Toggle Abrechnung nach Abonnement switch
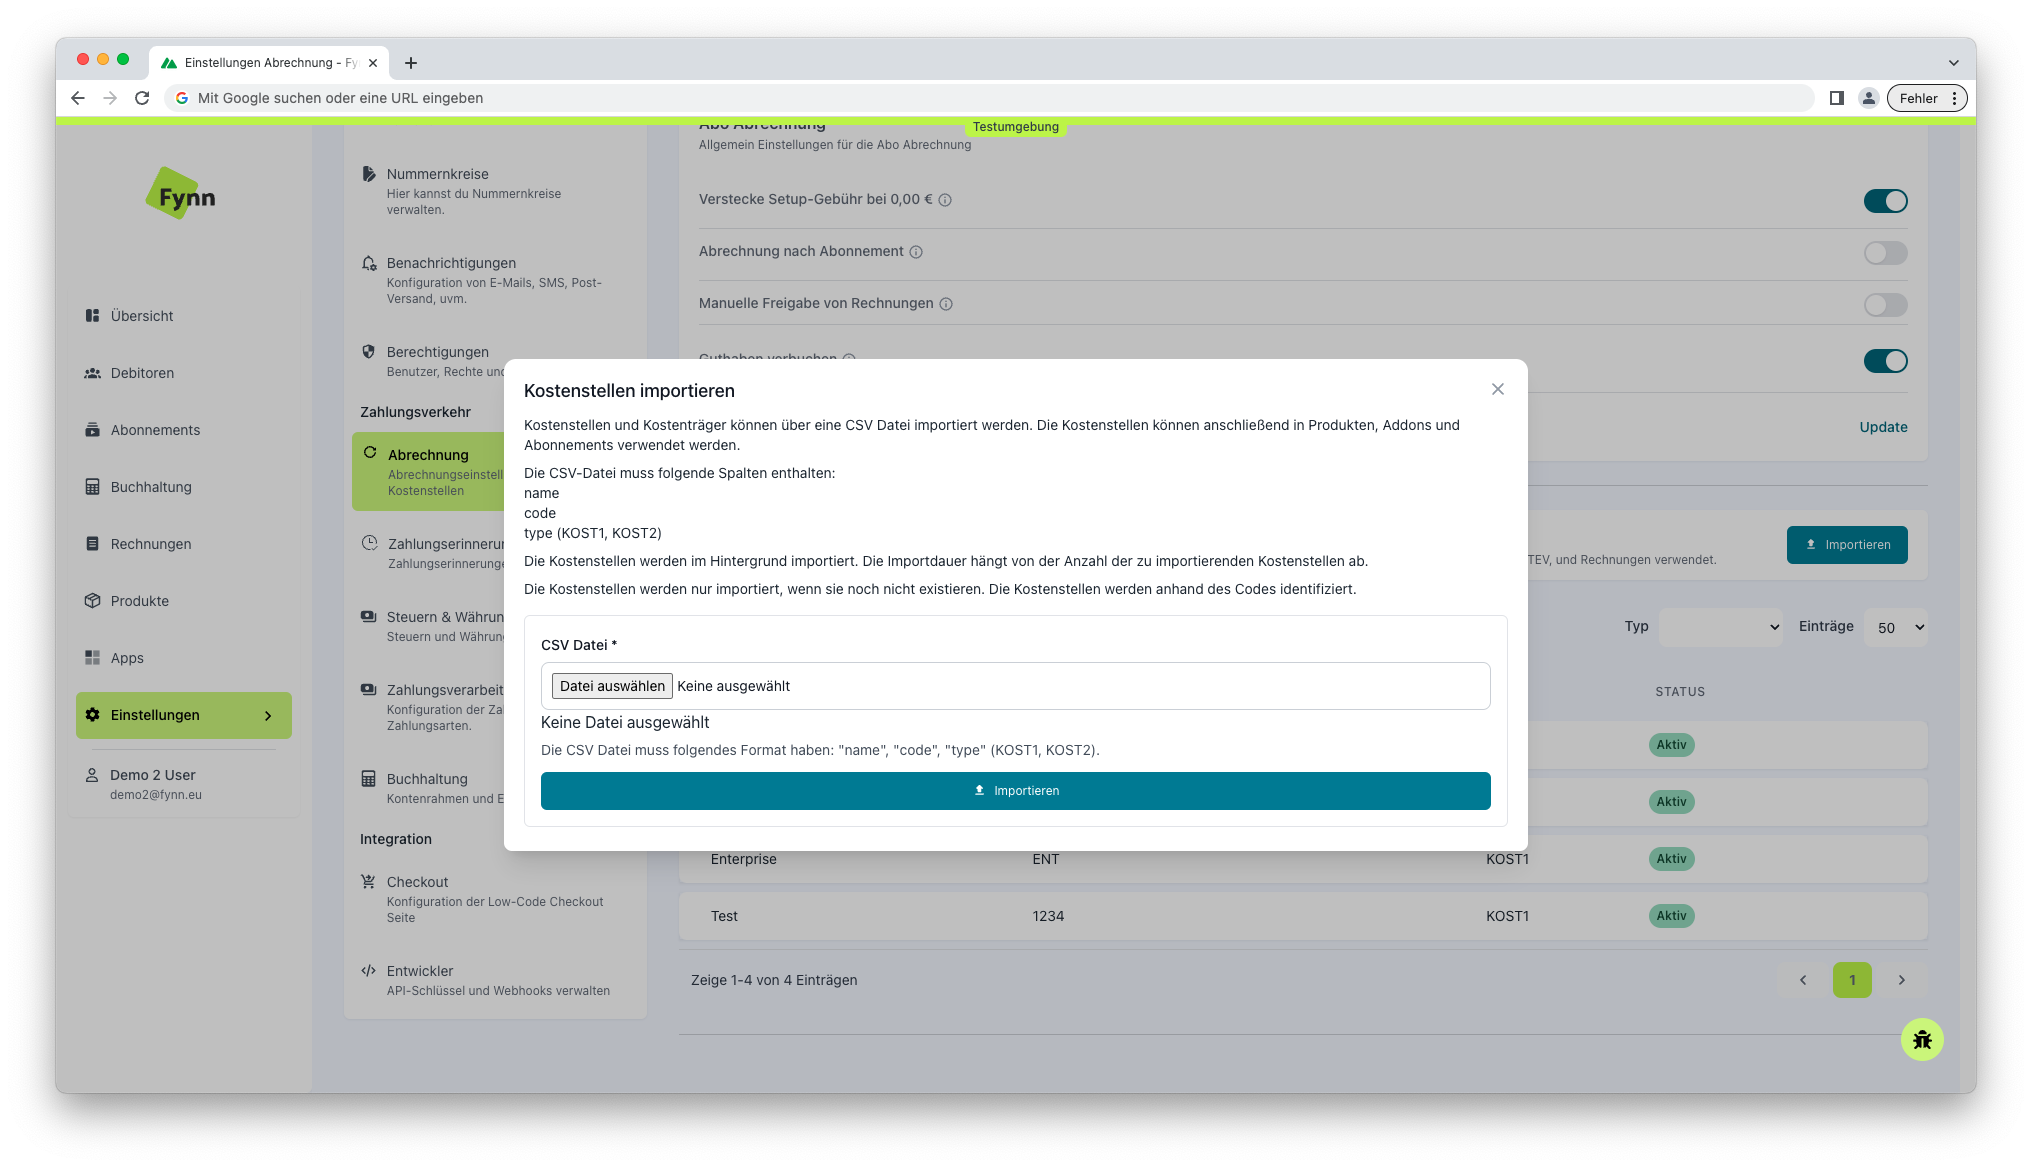This screenshot has width=2032, height=1167. point(1885,251)
